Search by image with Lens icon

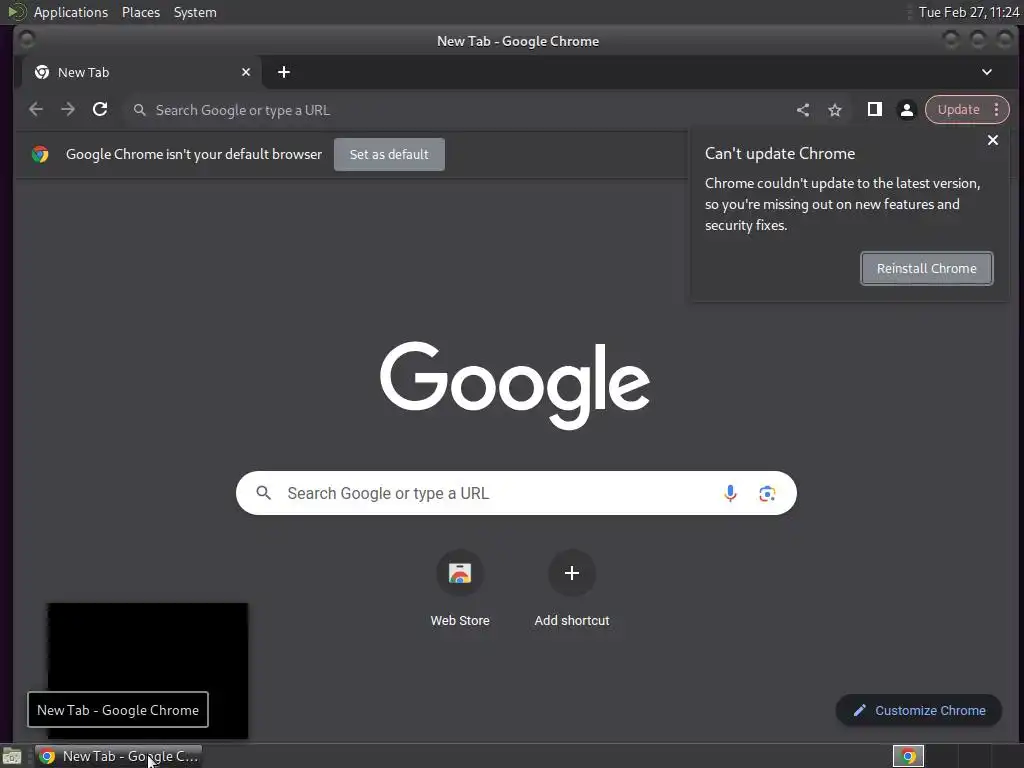click(767, 493)
